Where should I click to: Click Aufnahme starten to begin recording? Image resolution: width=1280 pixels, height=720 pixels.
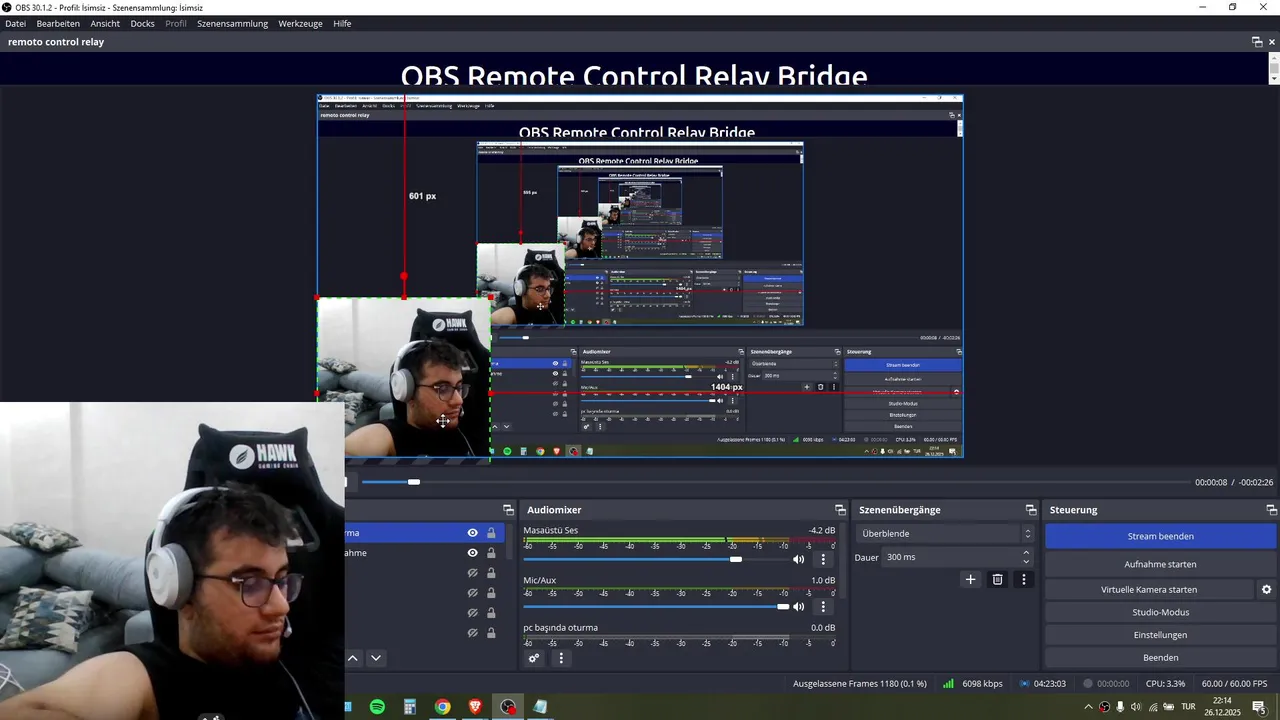1160,564
